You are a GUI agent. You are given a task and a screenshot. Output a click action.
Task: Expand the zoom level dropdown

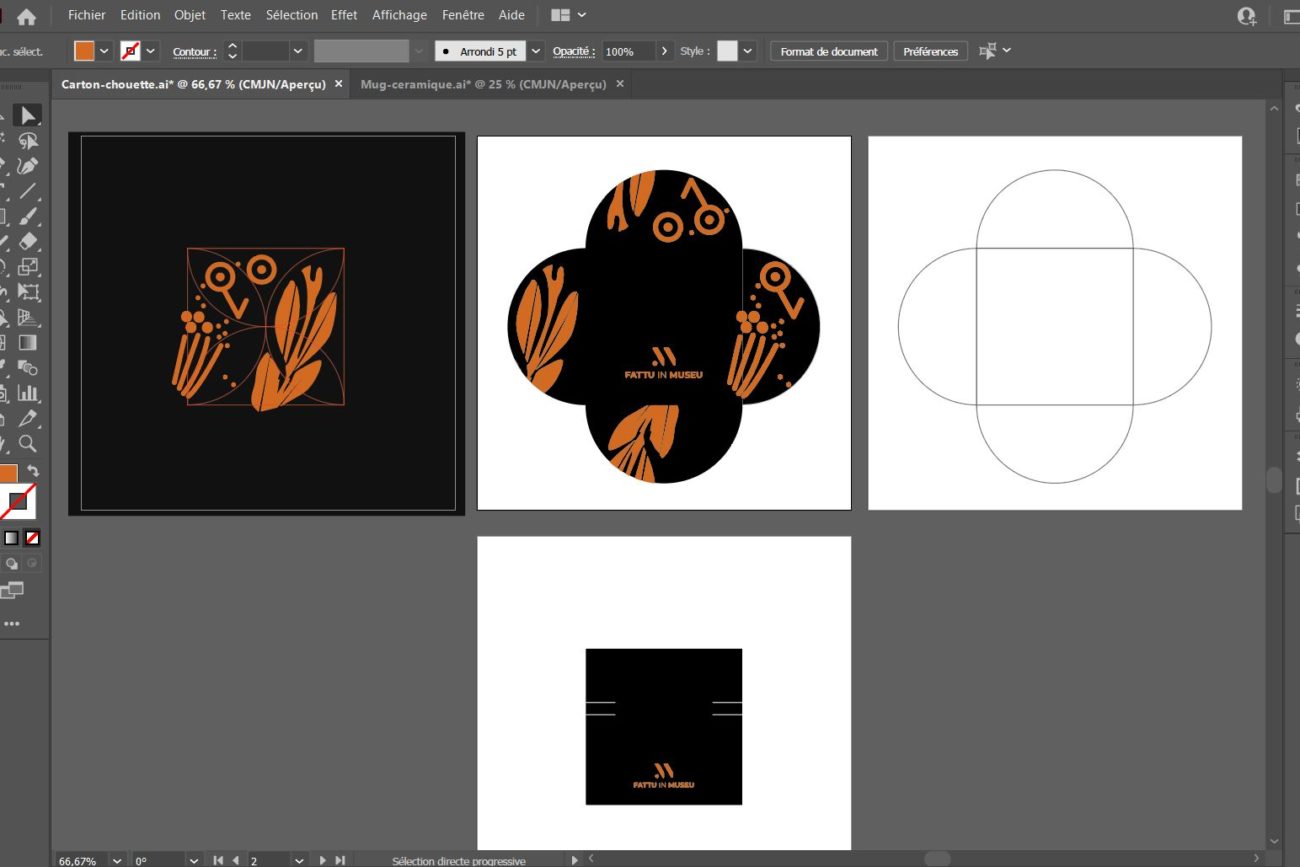pyautogui.click(x=117, y=860)
